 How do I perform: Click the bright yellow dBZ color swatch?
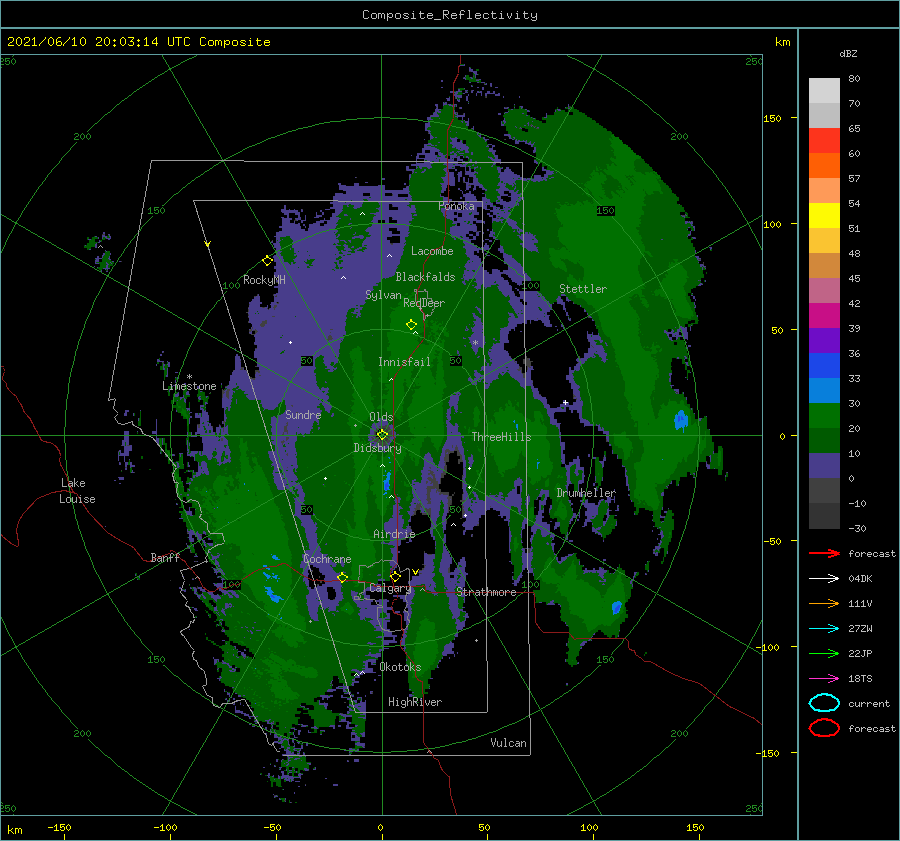coord(824,216)
